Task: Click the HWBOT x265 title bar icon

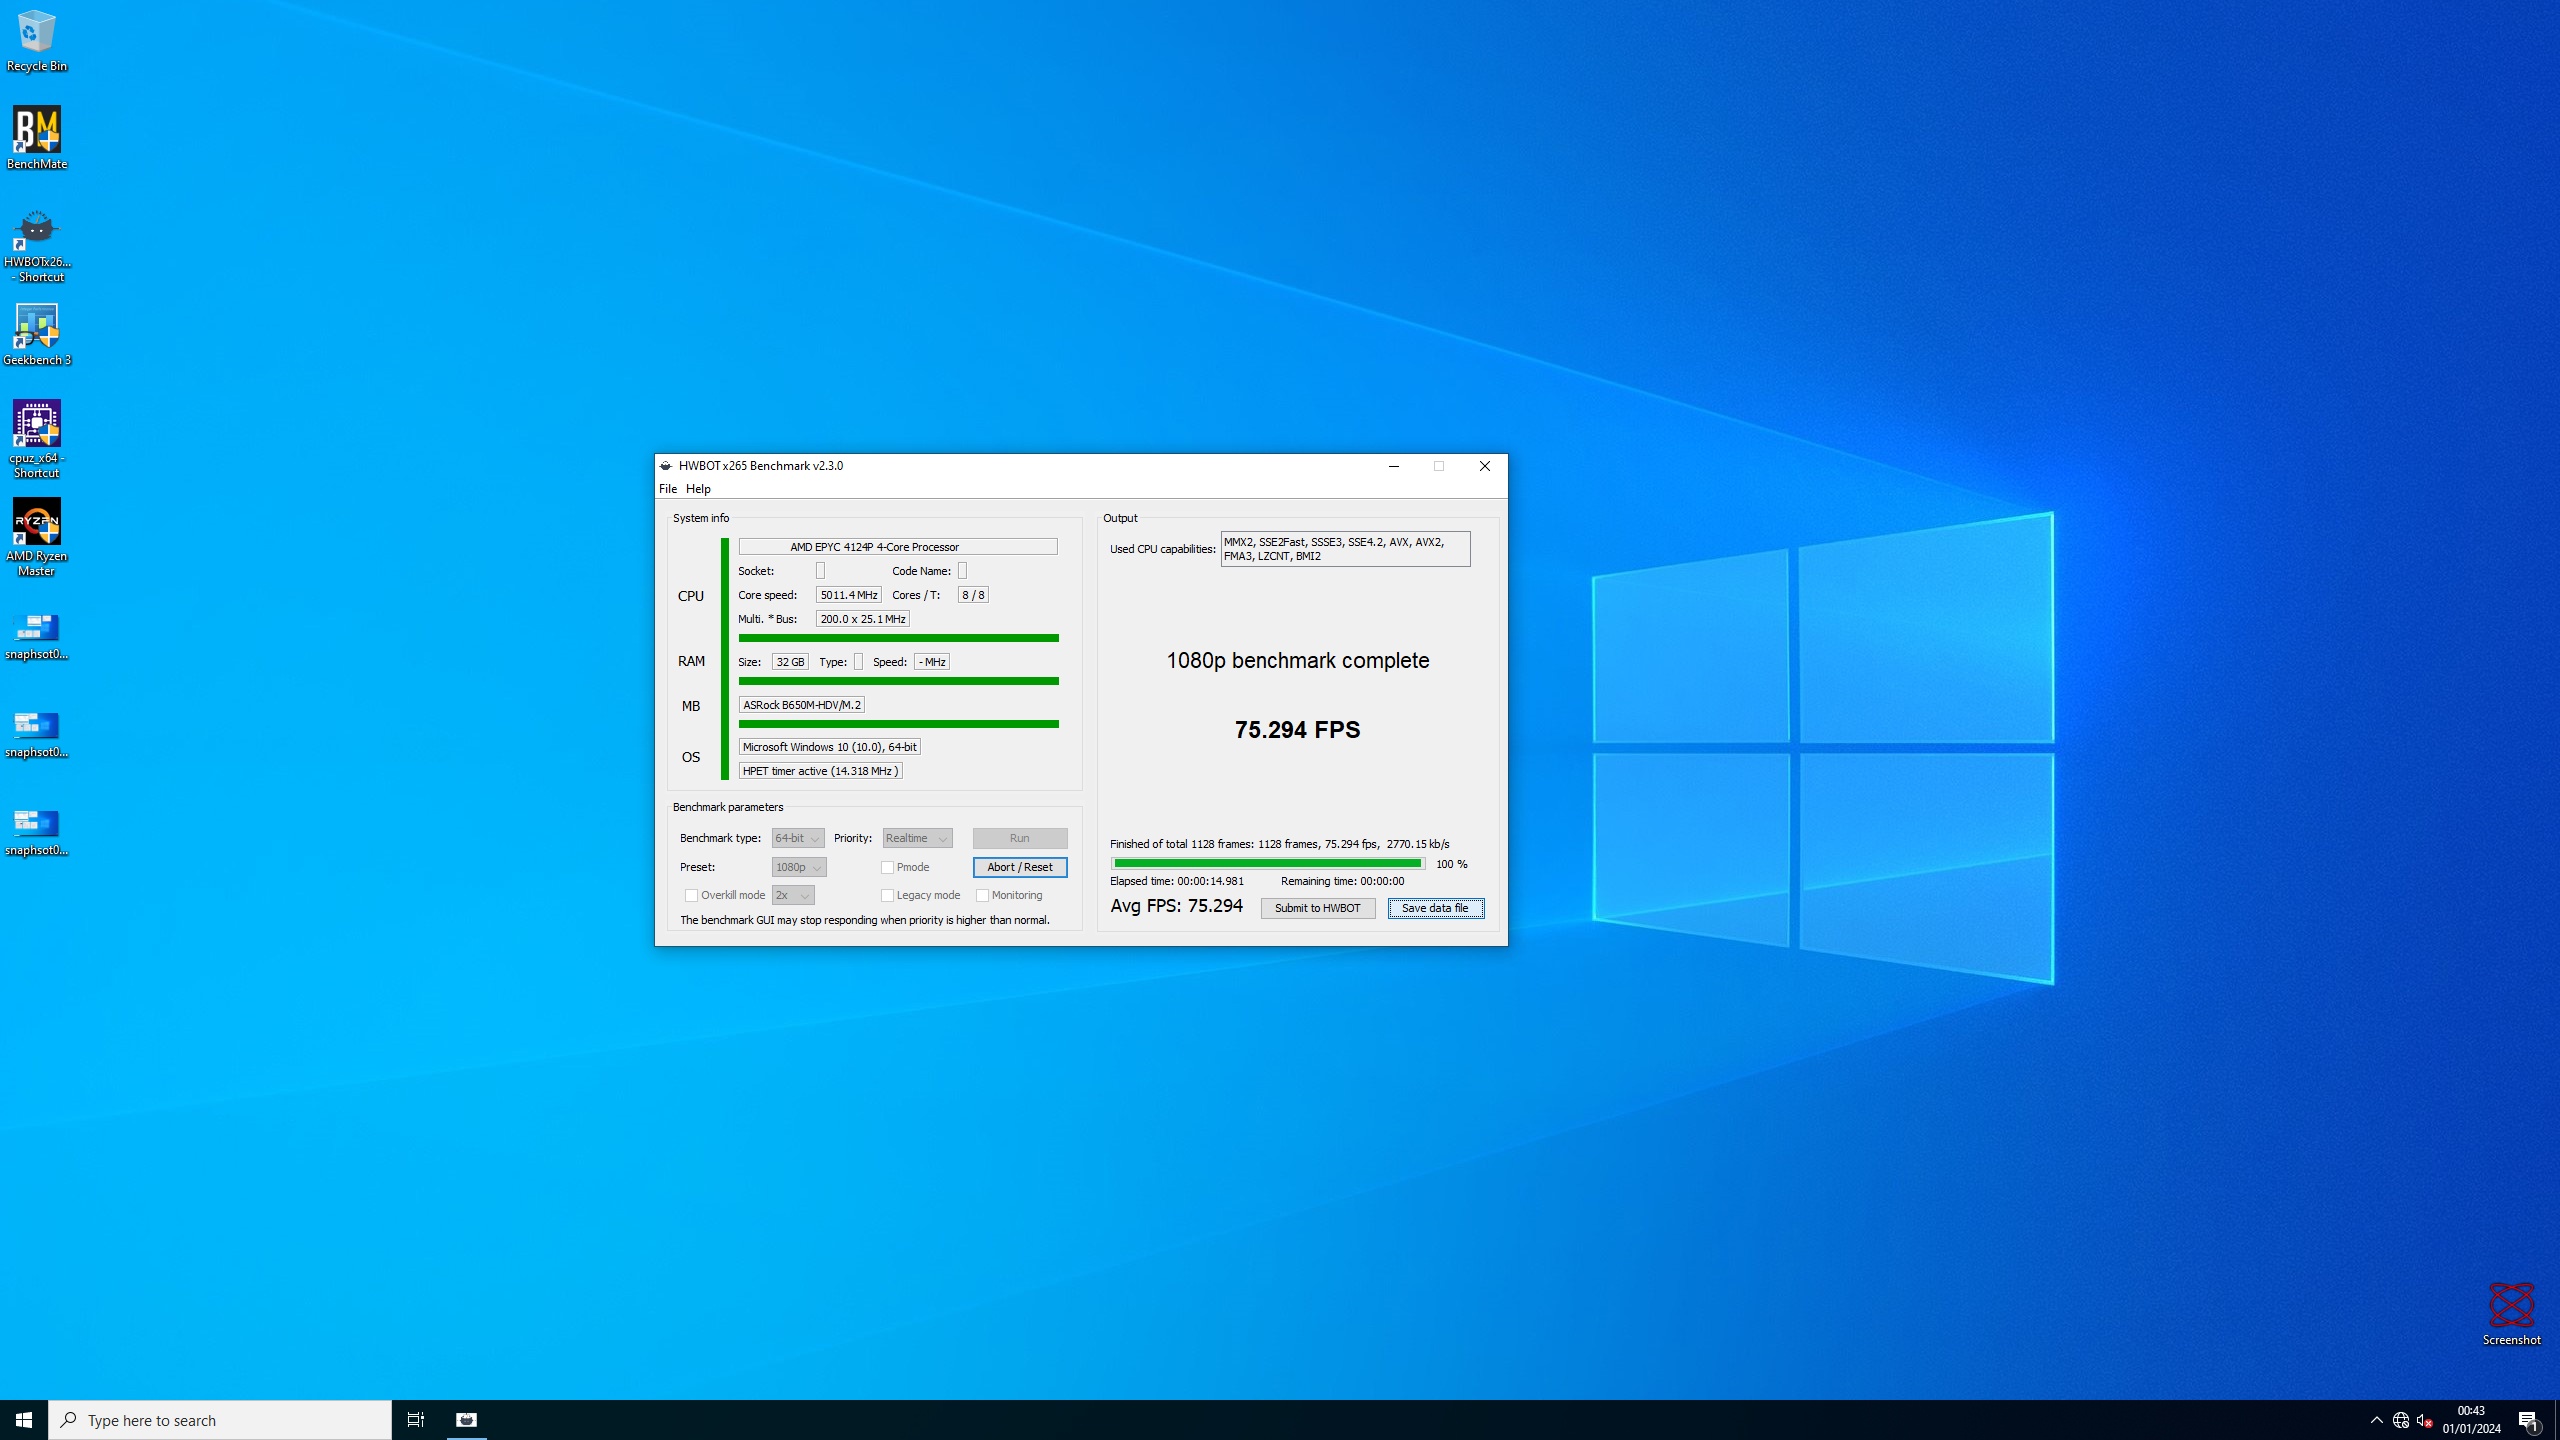Action: click(x=666, y=466)
